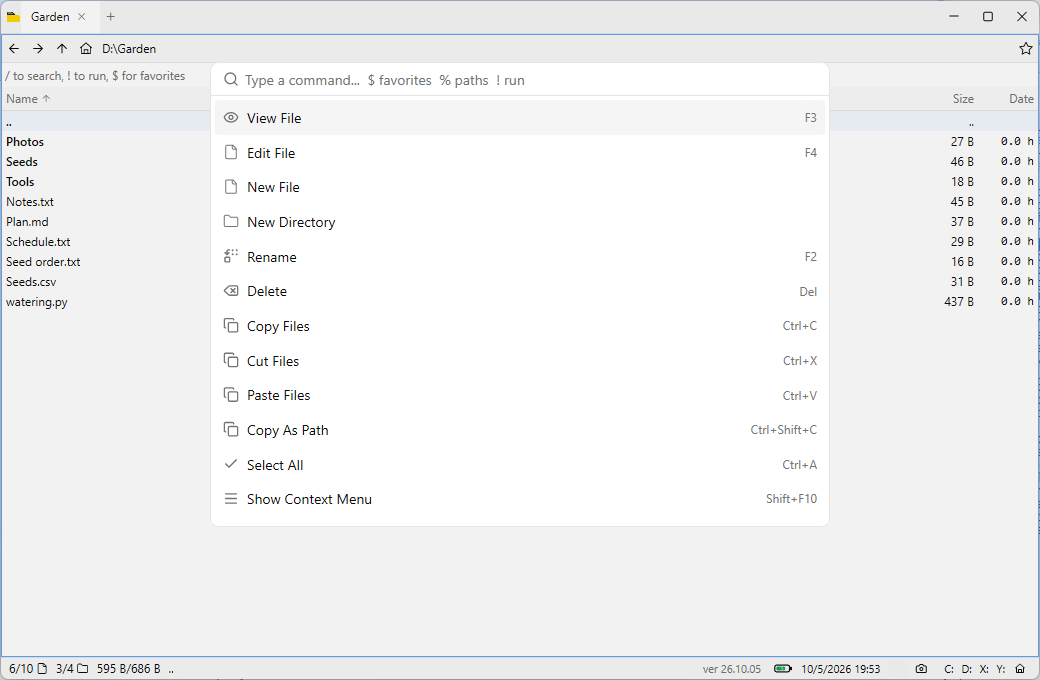The height and width of the screenshot is (680, 1040).
Task: Choose Copy Files command
Action: click(x=520, y=326)
